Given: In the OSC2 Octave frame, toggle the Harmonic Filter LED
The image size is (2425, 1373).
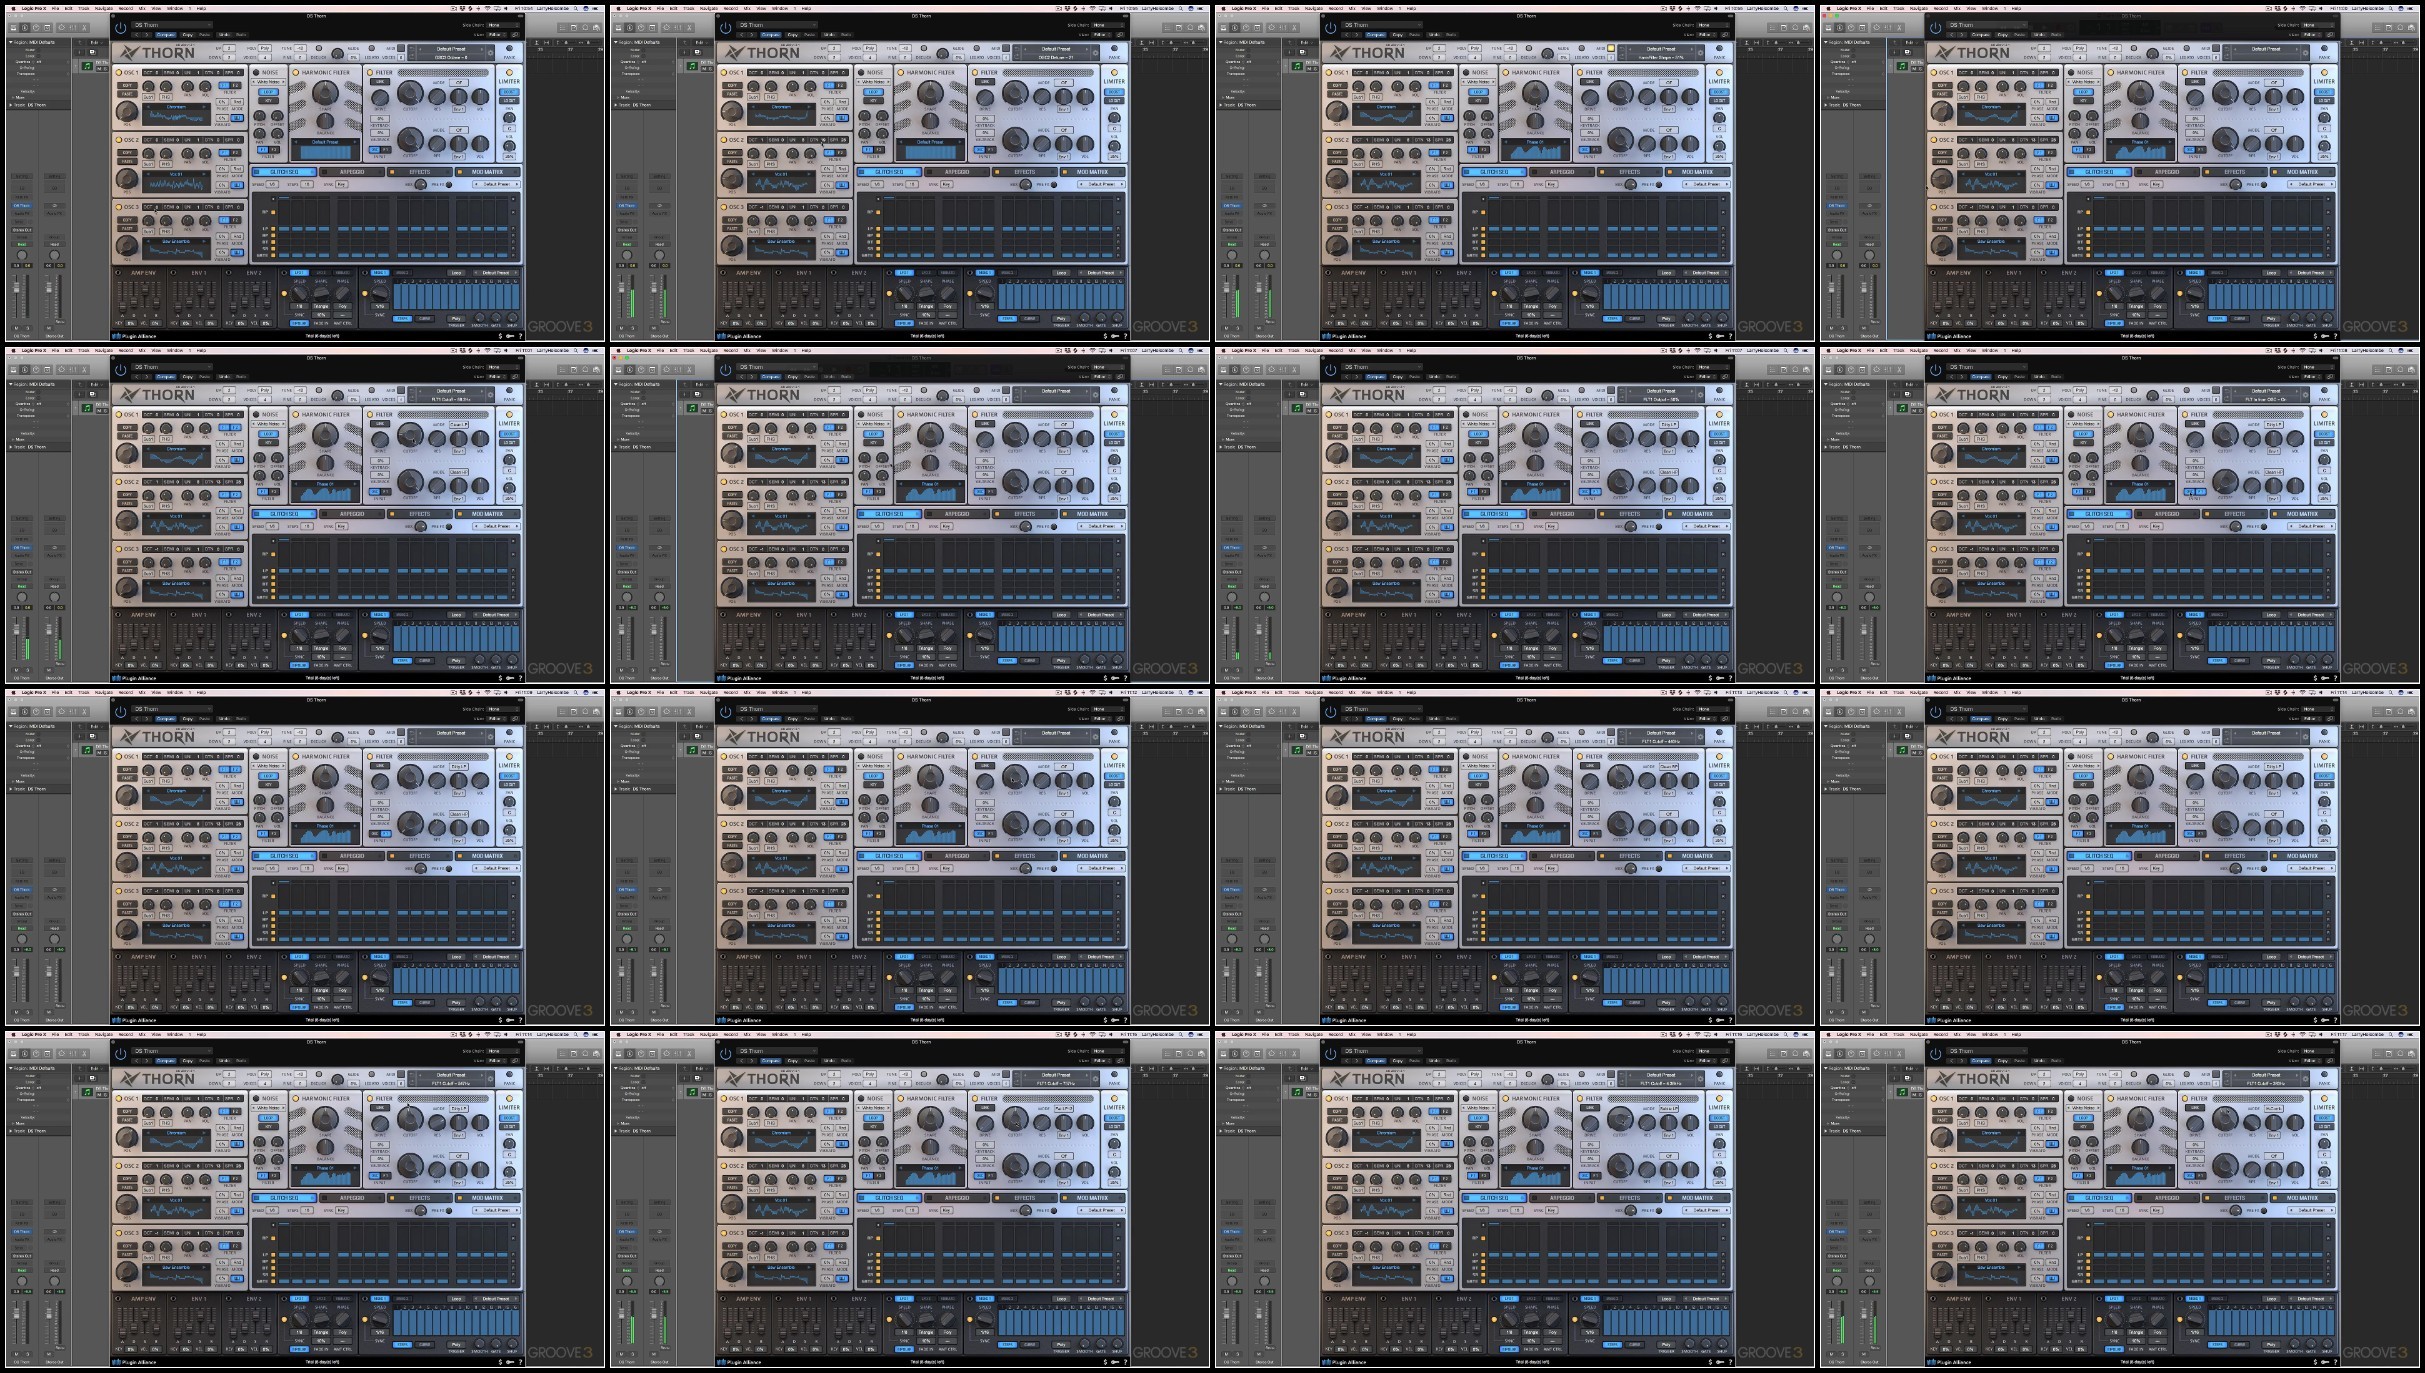Looking at the screenshot, I should point(295,73).
